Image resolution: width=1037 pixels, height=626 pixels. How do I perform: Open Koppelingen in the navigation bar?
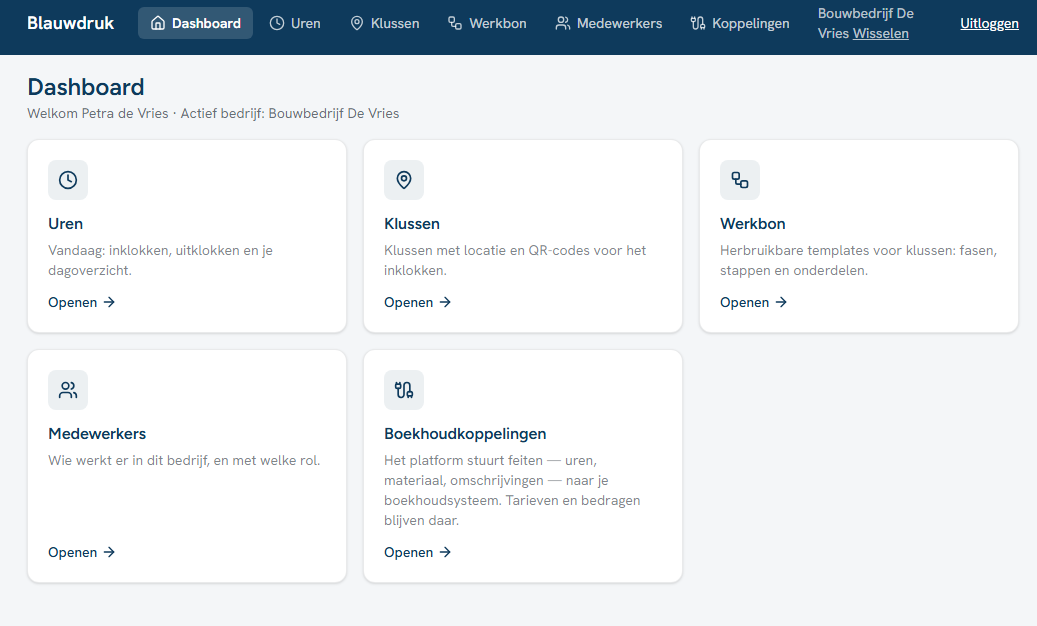pyautogui.click(x=739, y=23)
